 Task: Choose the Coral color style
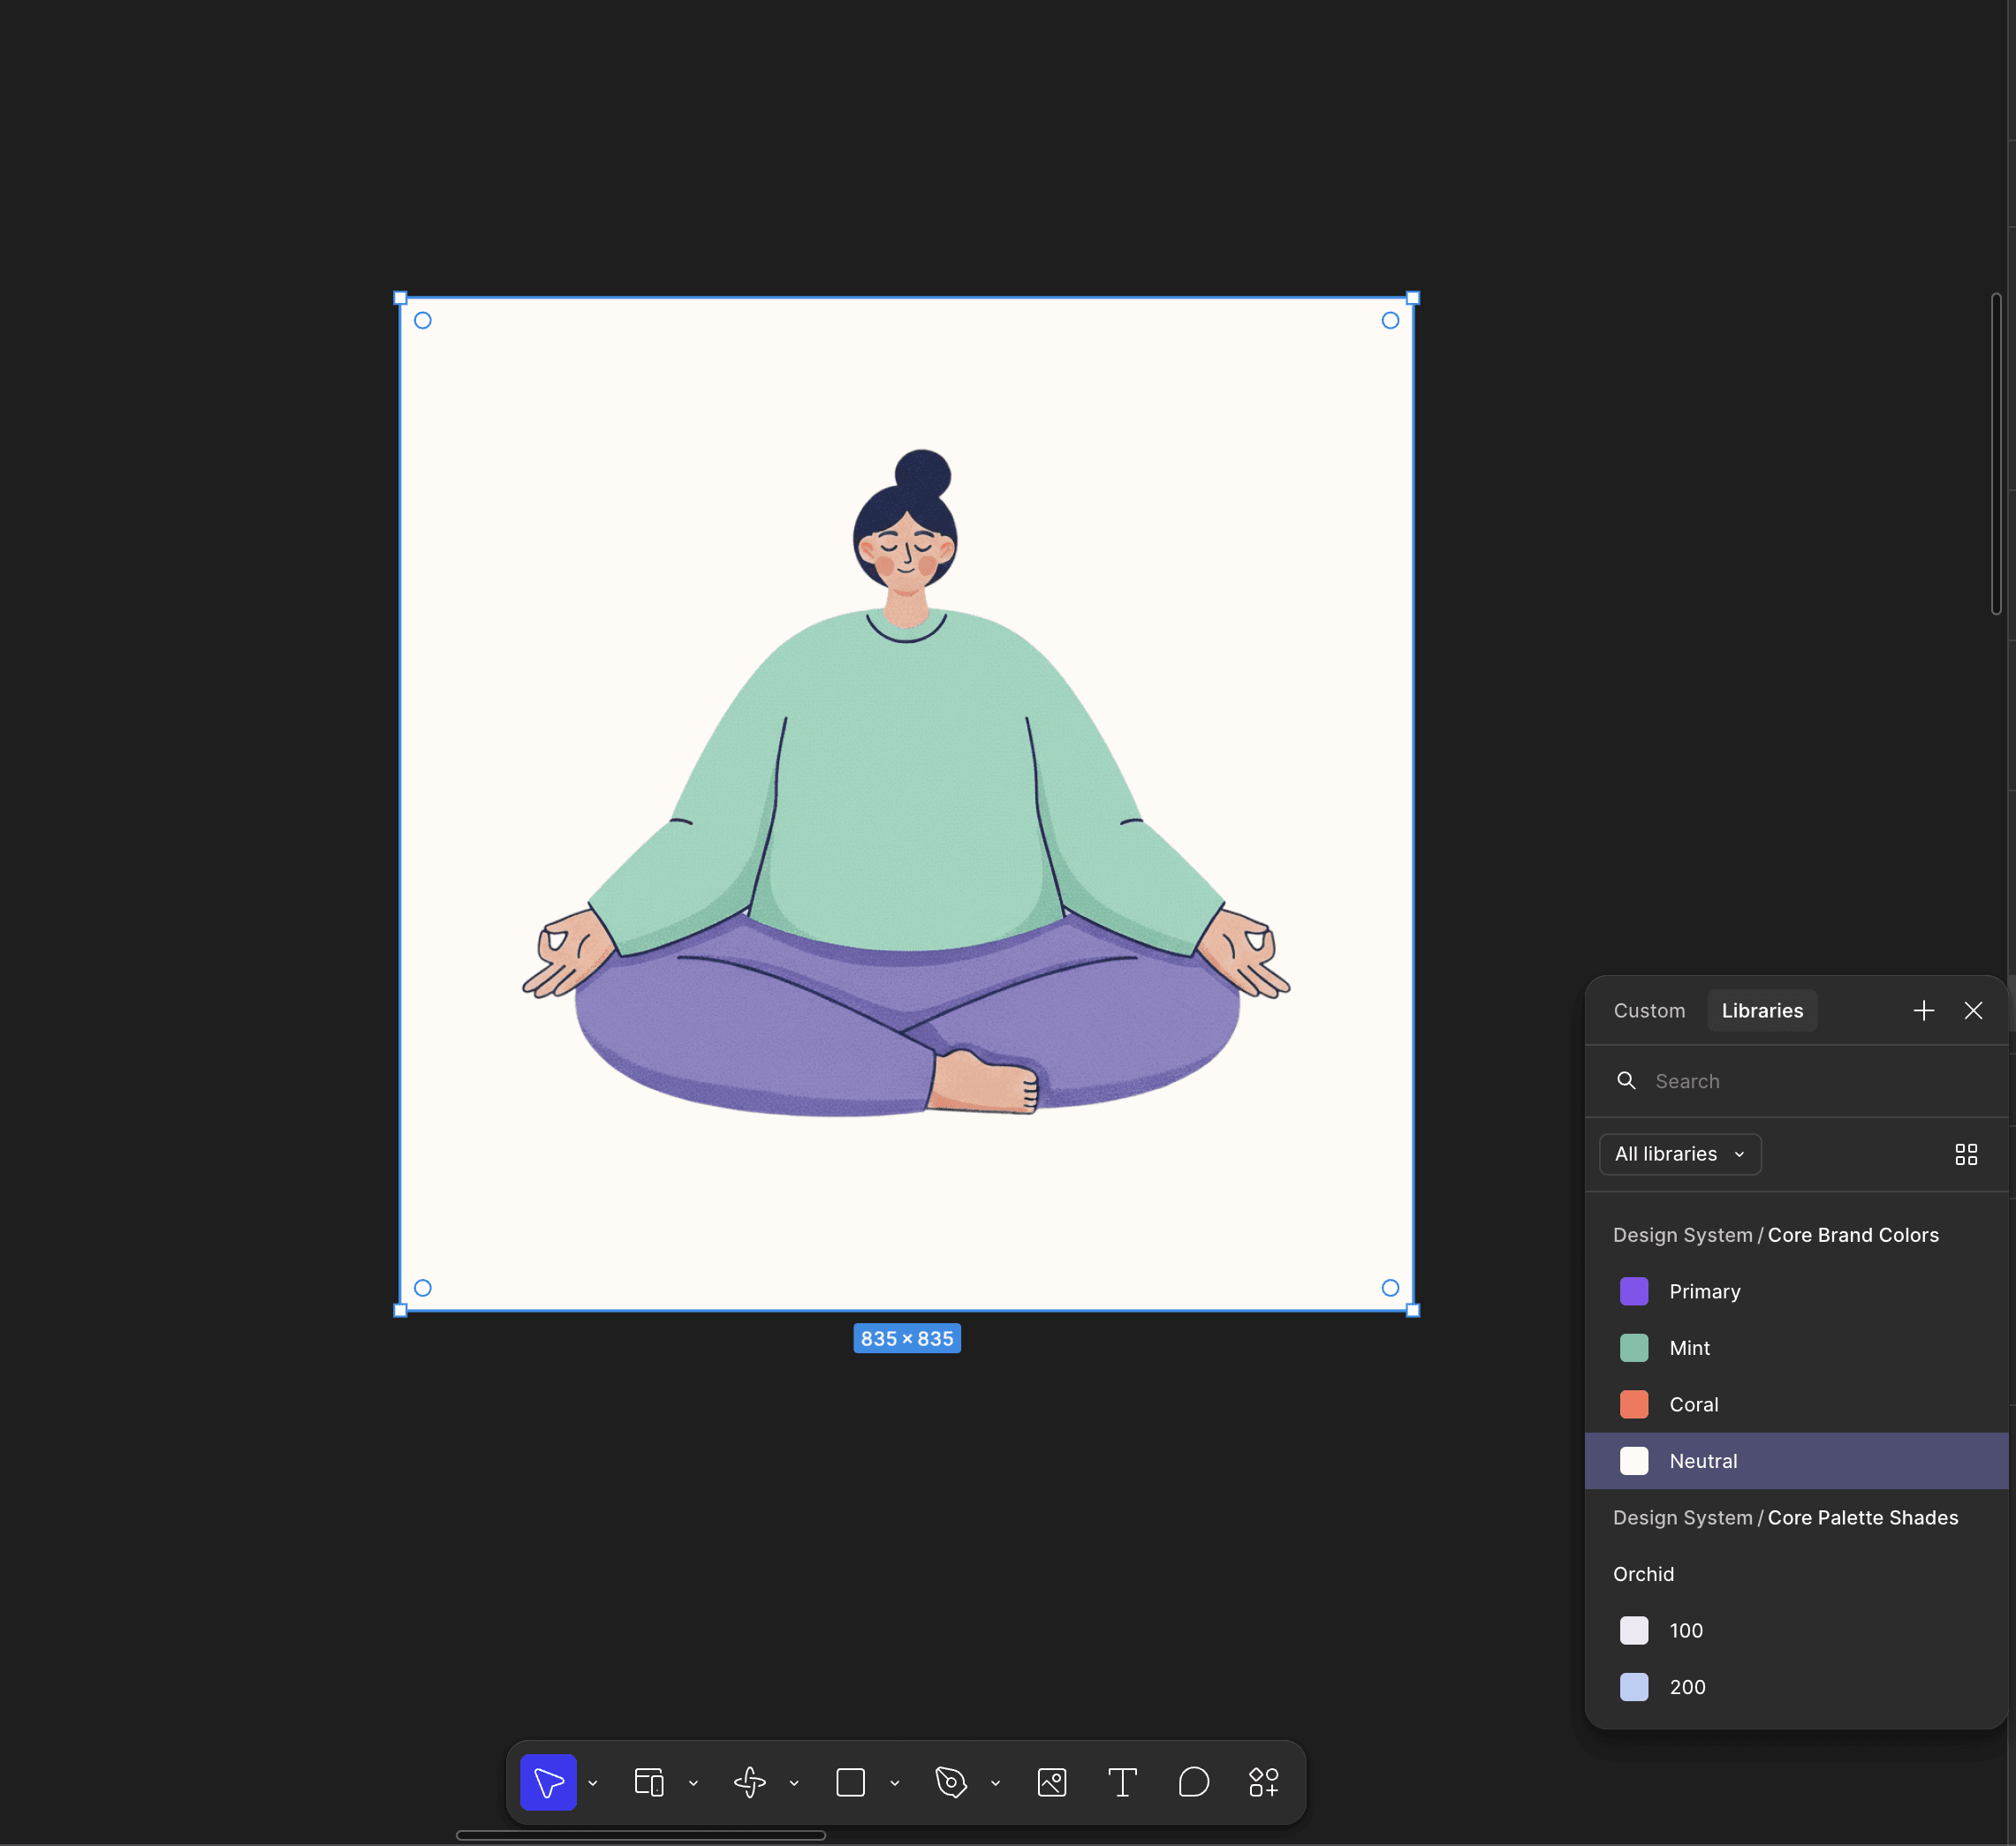pos(1693,1404)
